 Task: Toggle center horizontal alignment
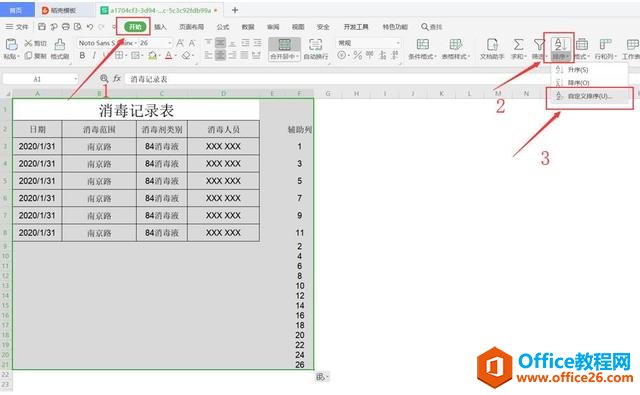pos(220,55)
